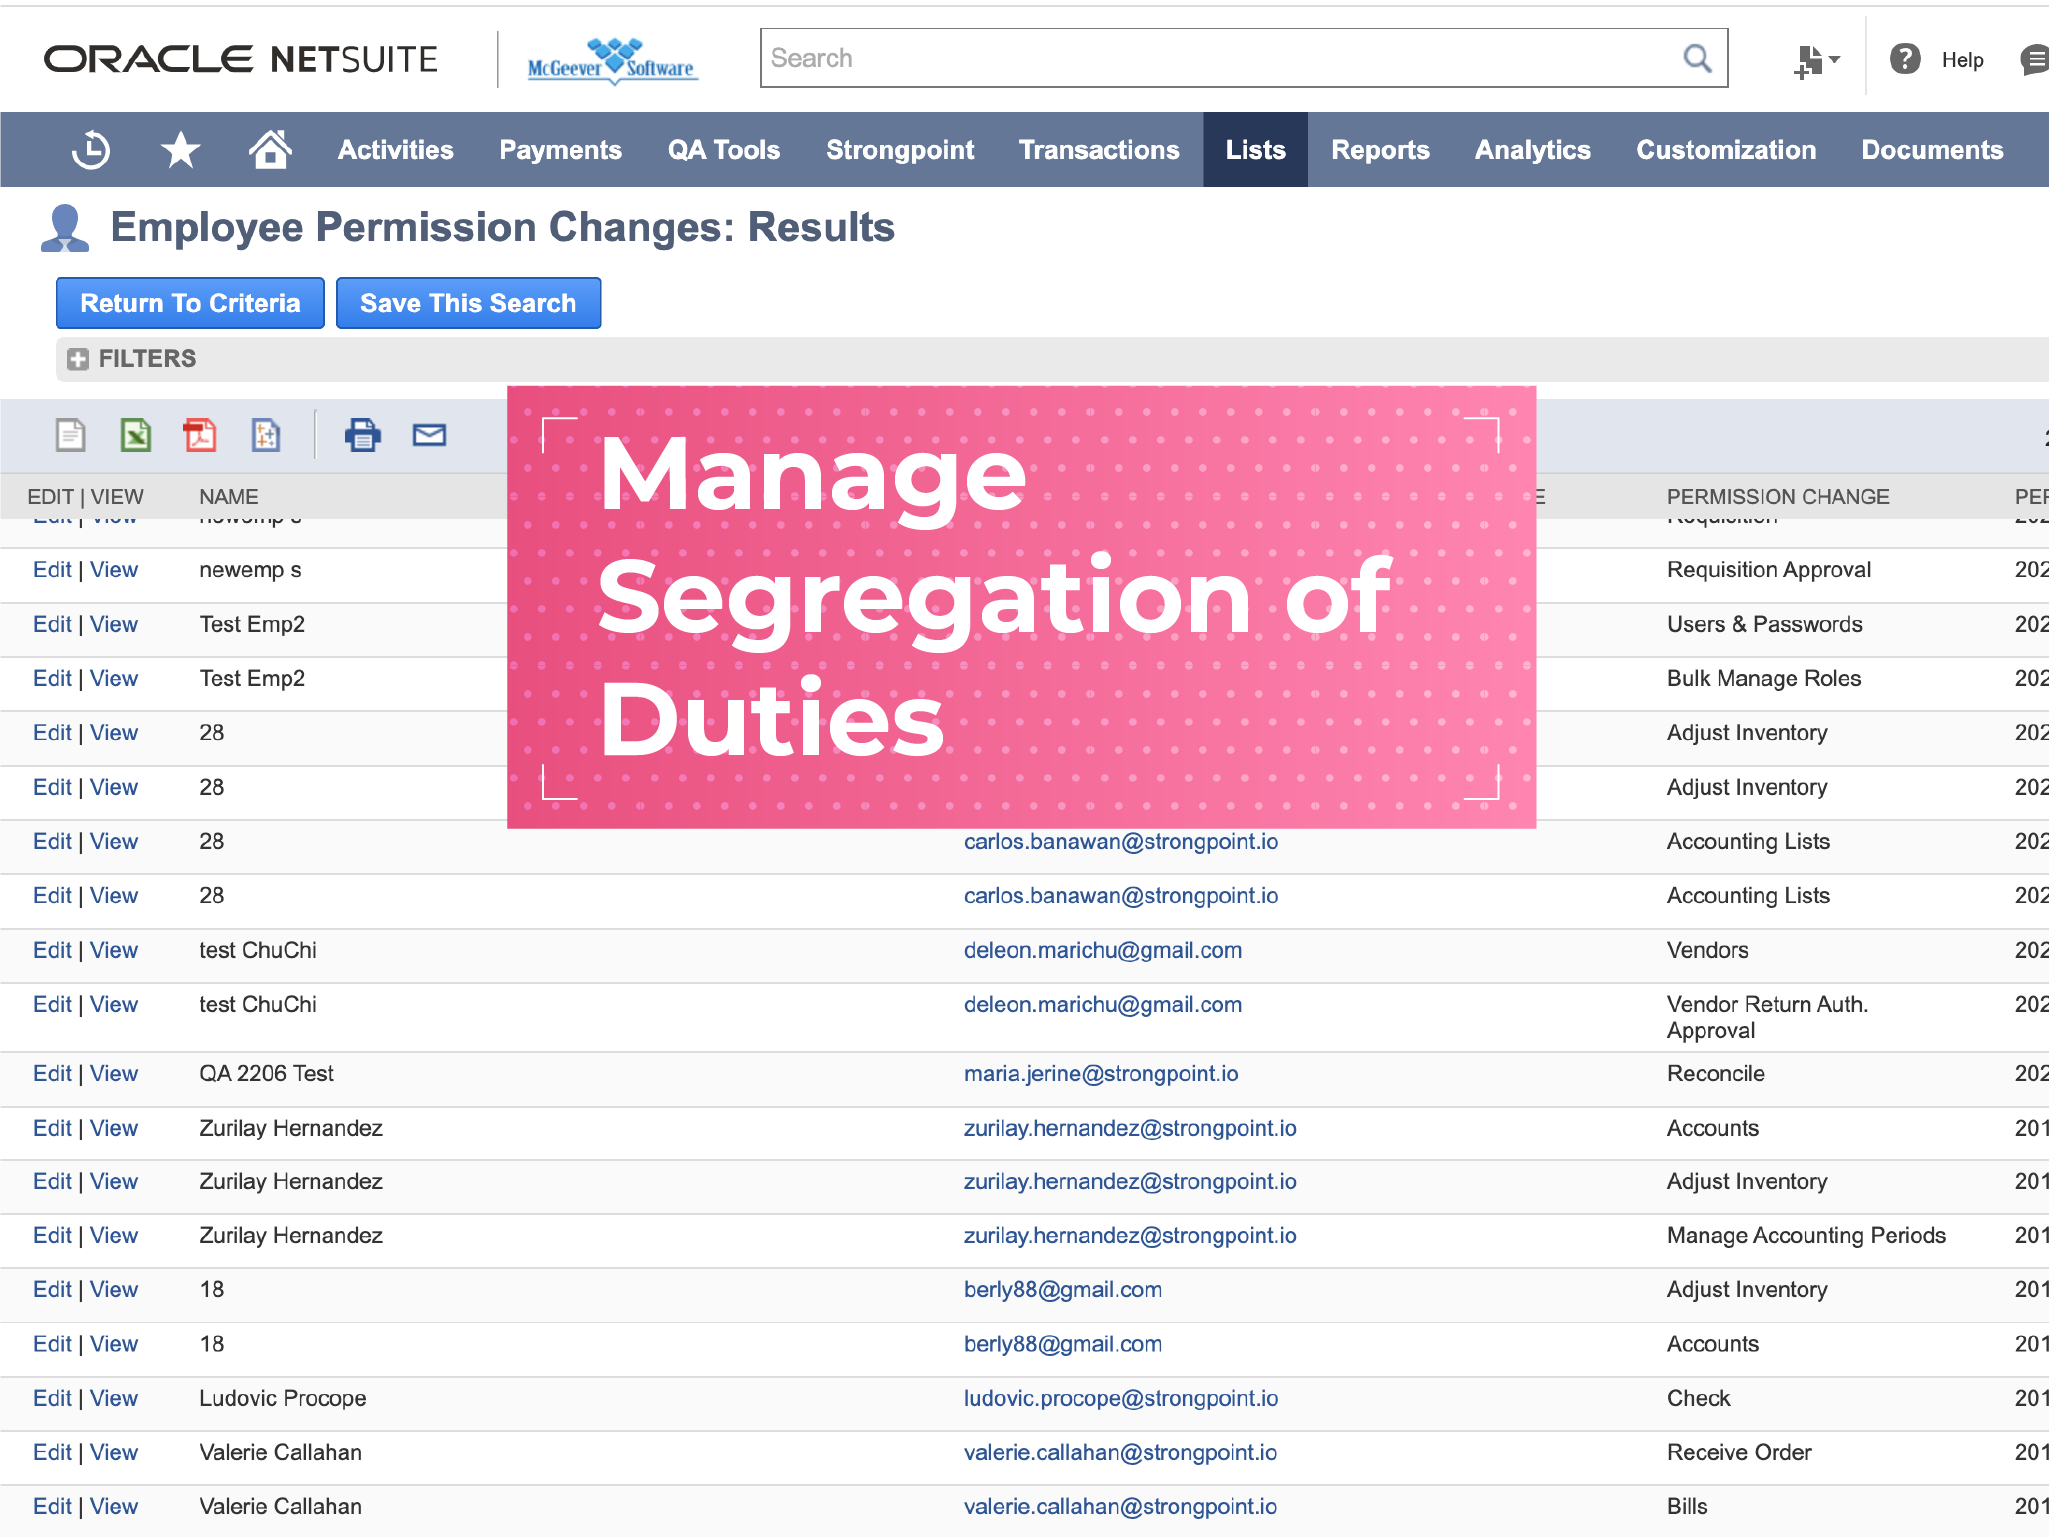Open the Strongpoint menu
The width and height of the screenshot is (2049, 1537).
point(899,150)
